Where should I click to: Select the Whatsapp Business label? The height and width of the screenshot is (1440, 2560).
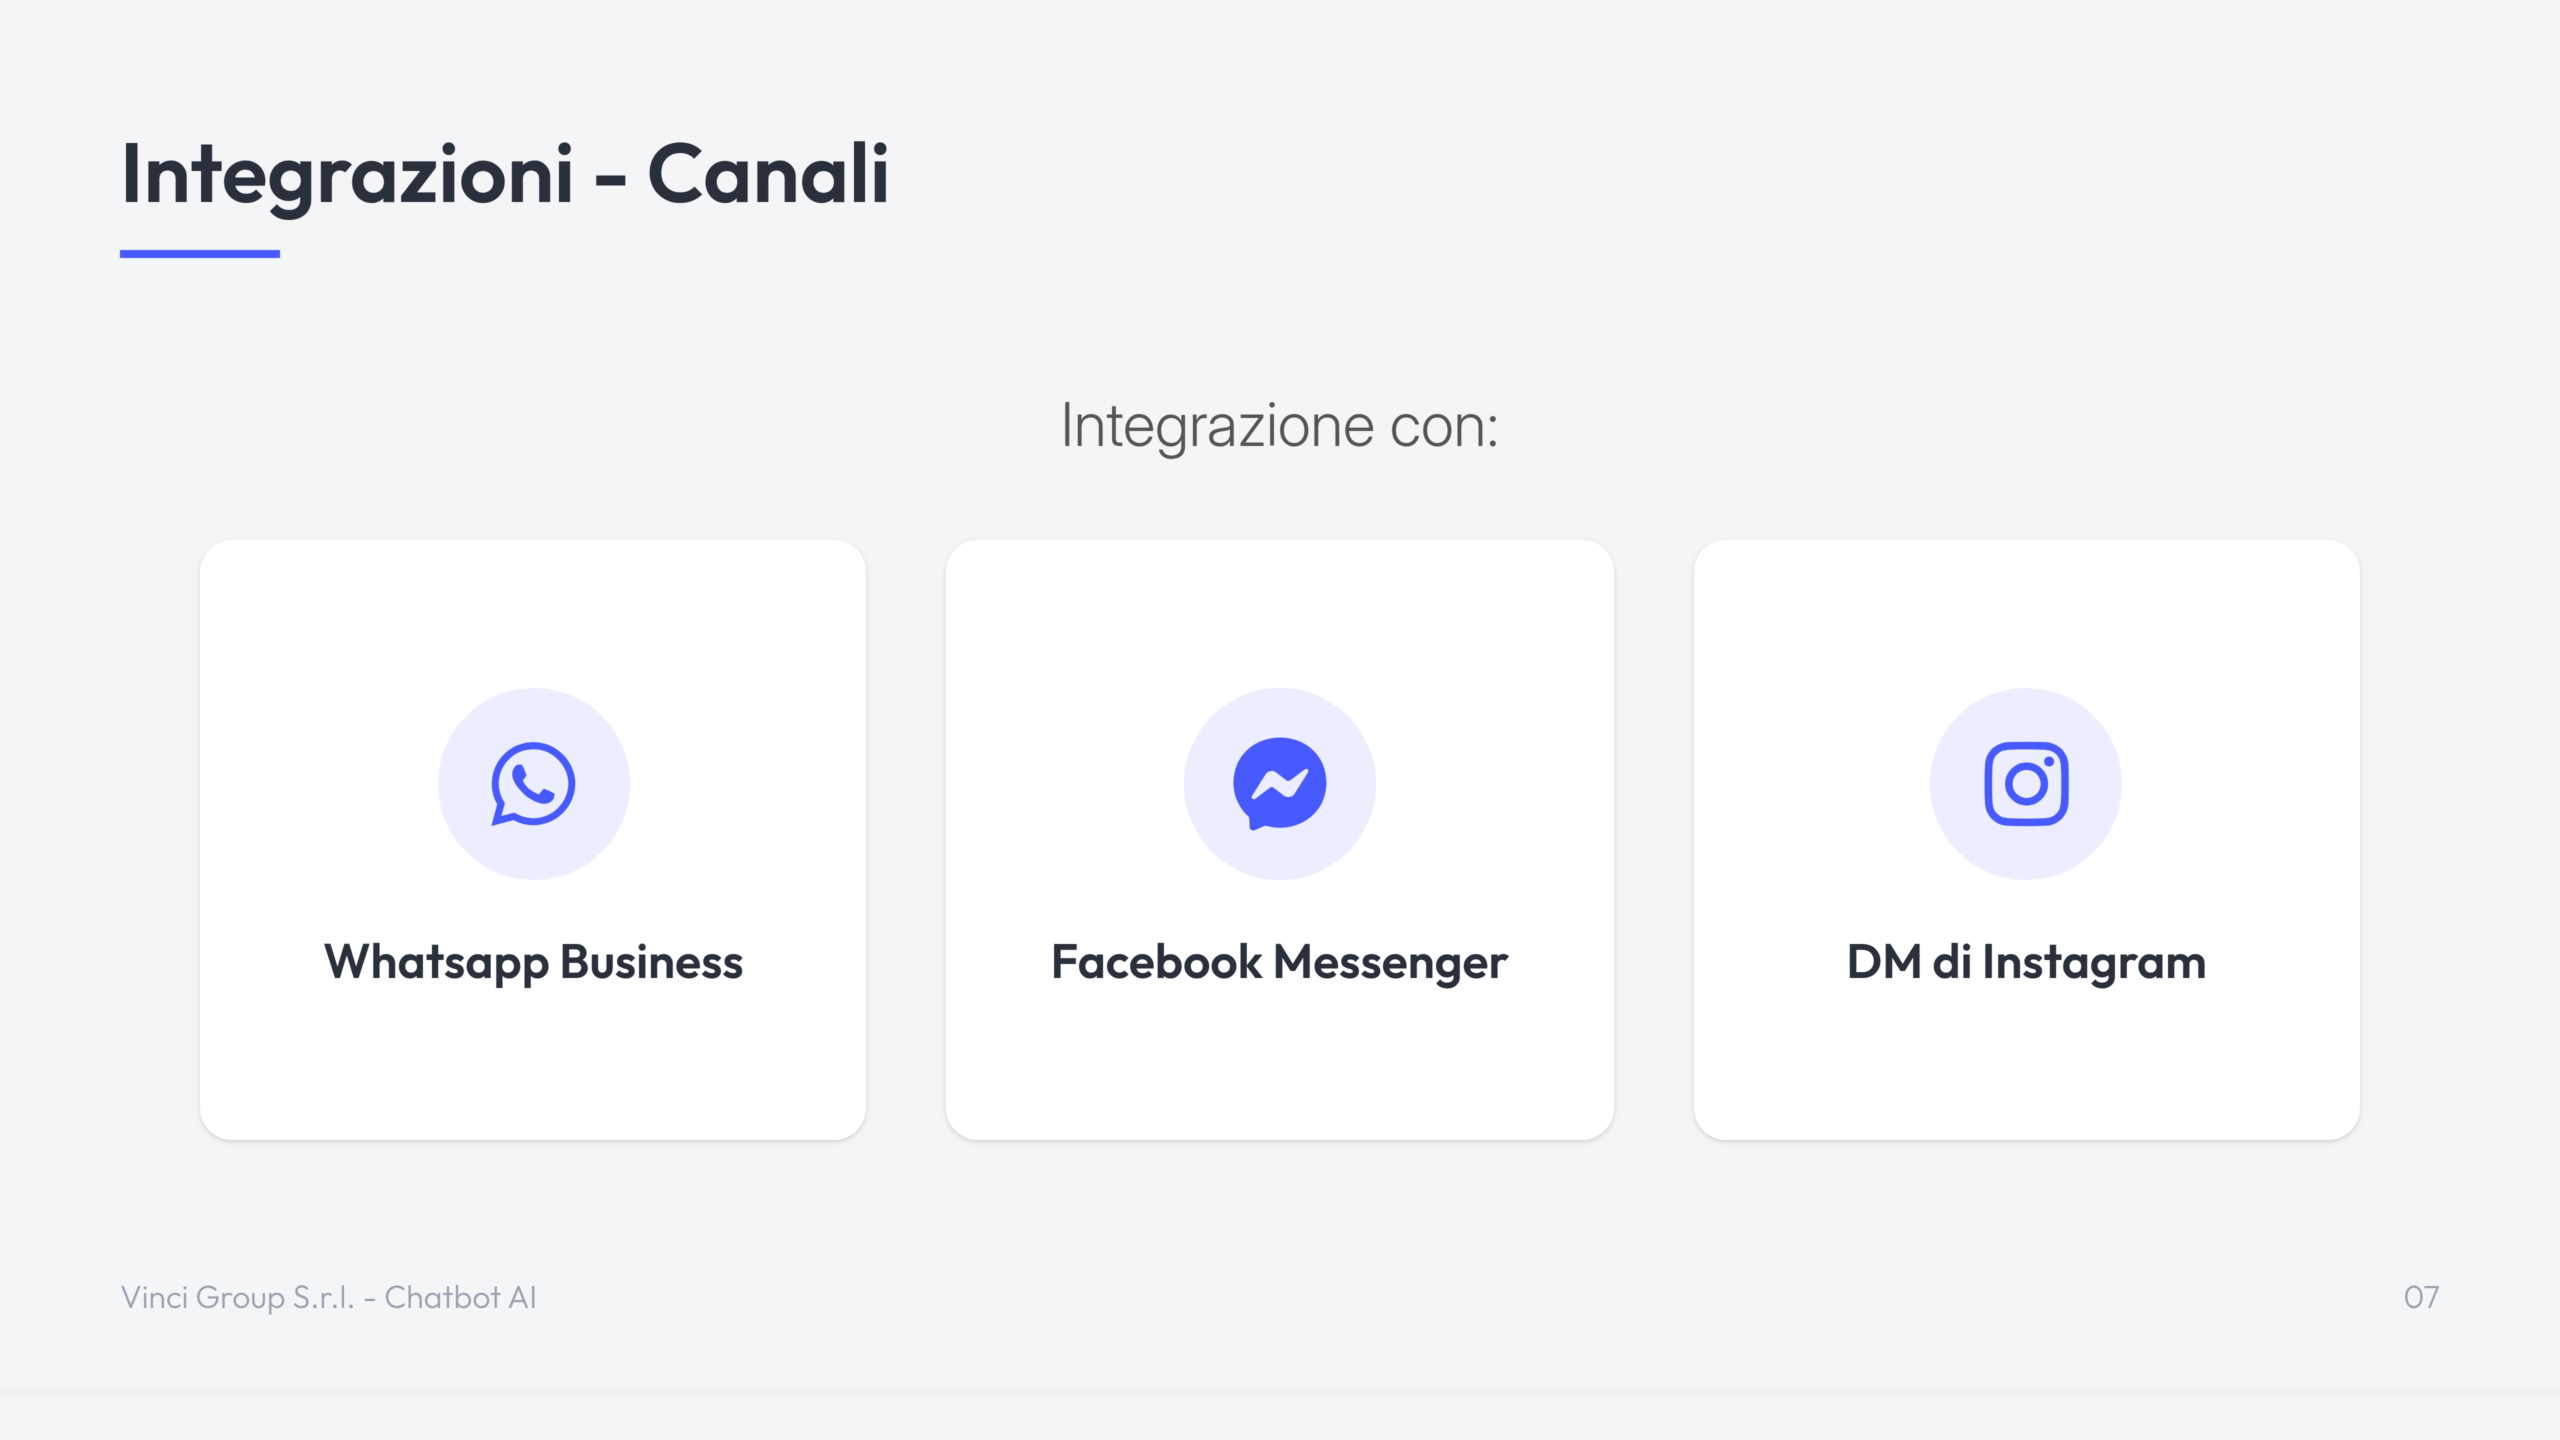tap(533, 962)
